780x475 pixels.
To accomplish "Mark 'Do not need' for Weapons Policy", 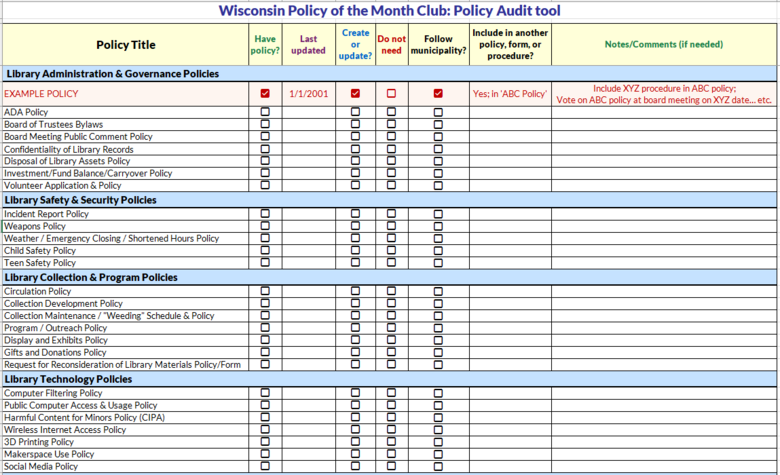I will (391, 227).
